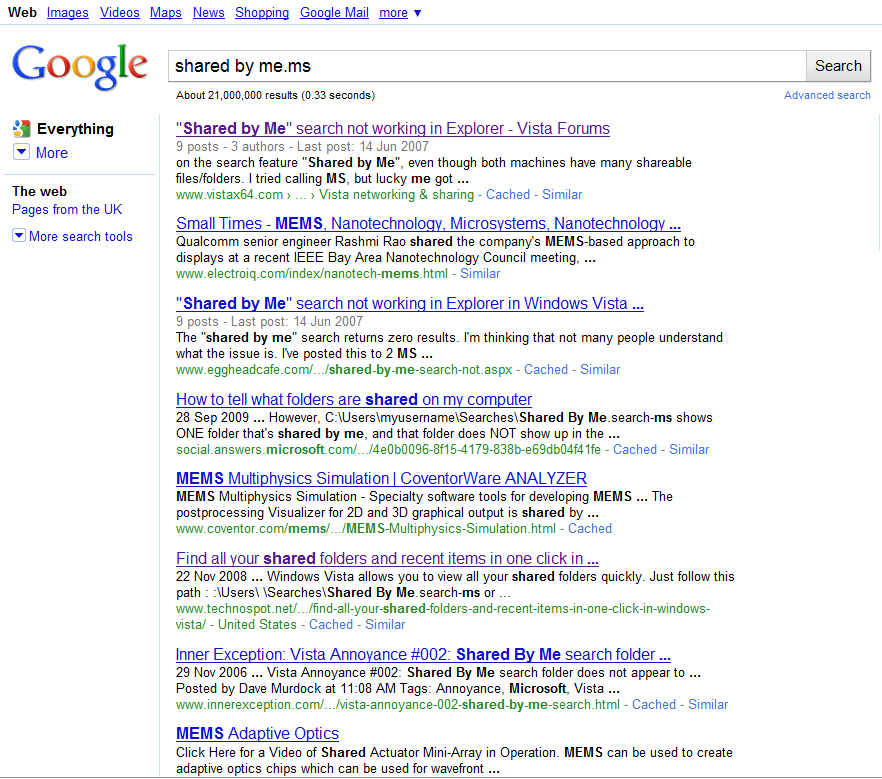The height and width of the screenshot is (779, 882).
Task: Switch to Videos search
Action: click(119, 12)
